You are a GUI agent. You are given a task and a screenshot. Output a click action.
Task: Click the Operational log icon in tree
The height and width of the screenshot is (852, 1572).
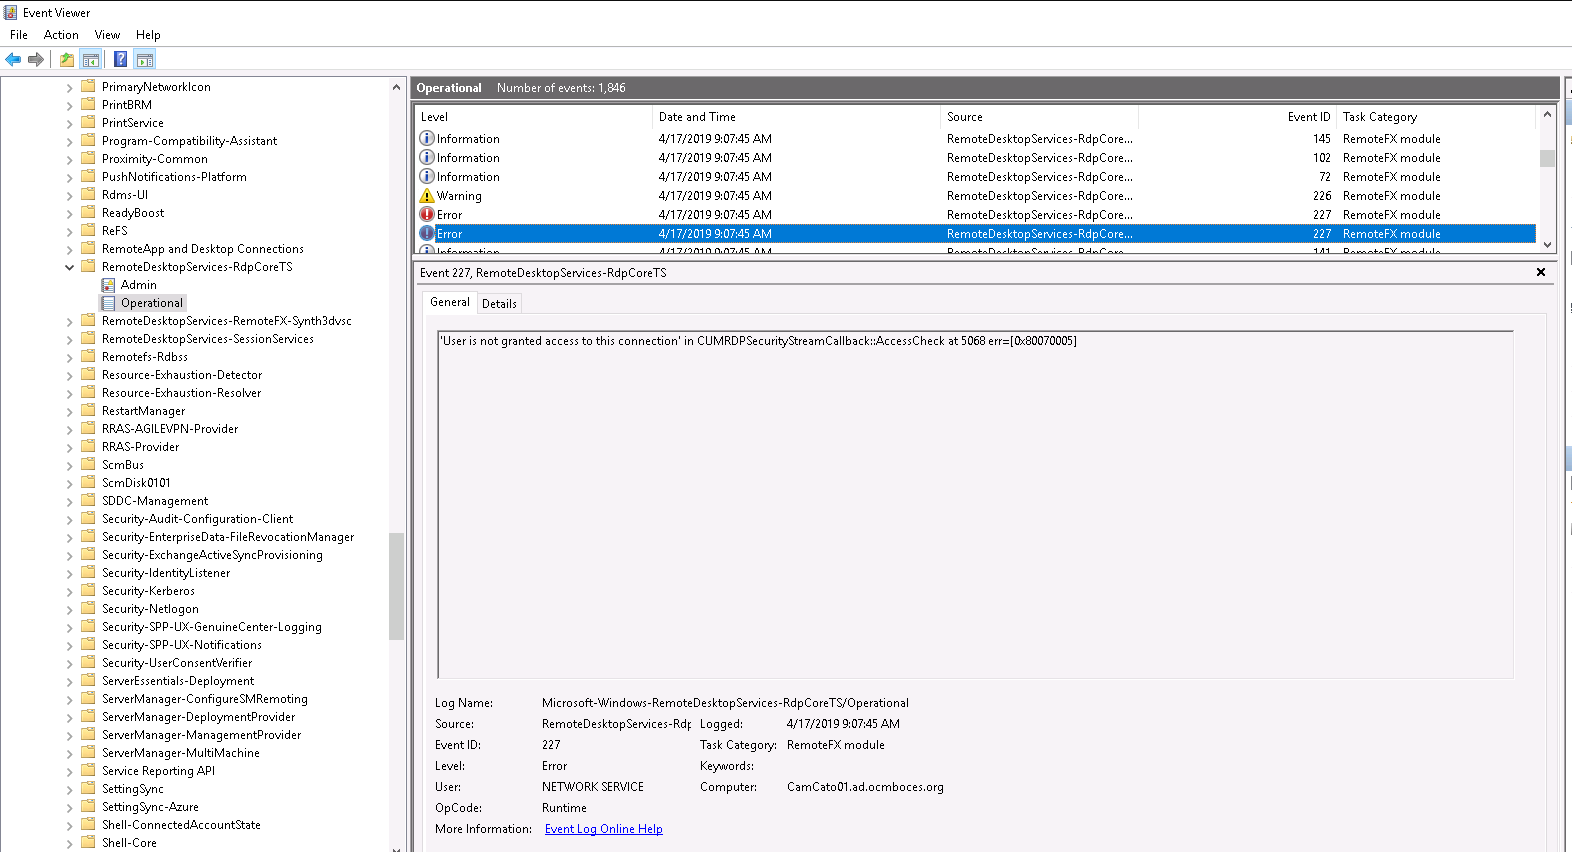pos(108,303)
